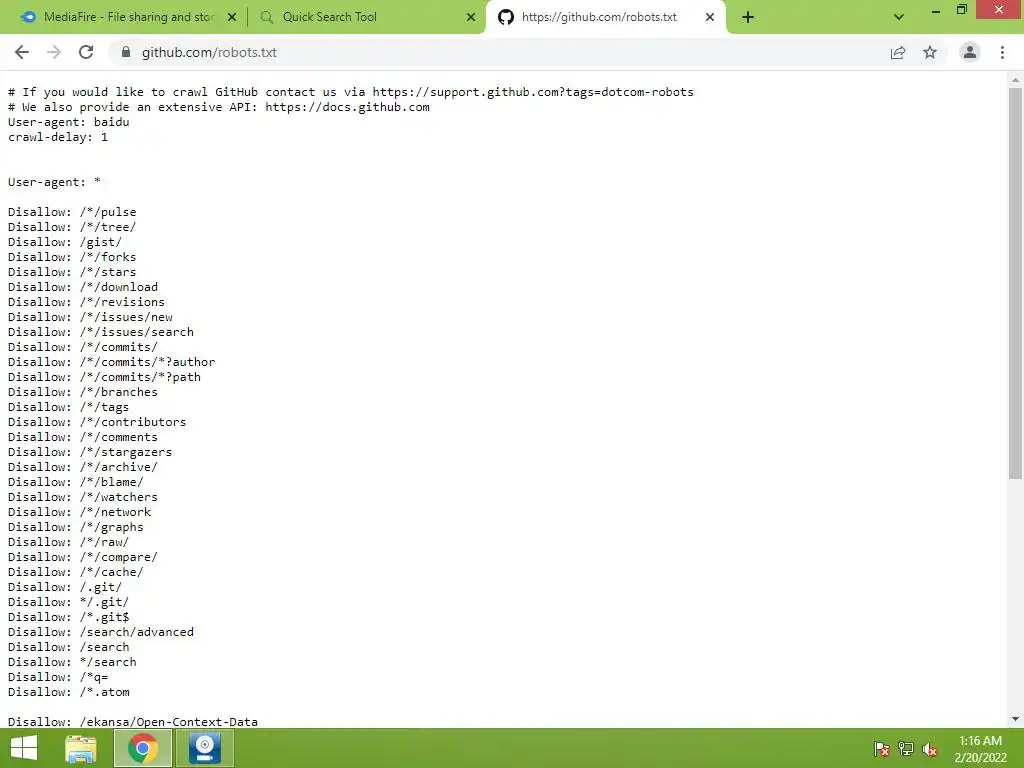The width and height of the screenshot is (1024, 768).
Task: Click "Disallow: /*/watchers" line
Action: point(83,498)
